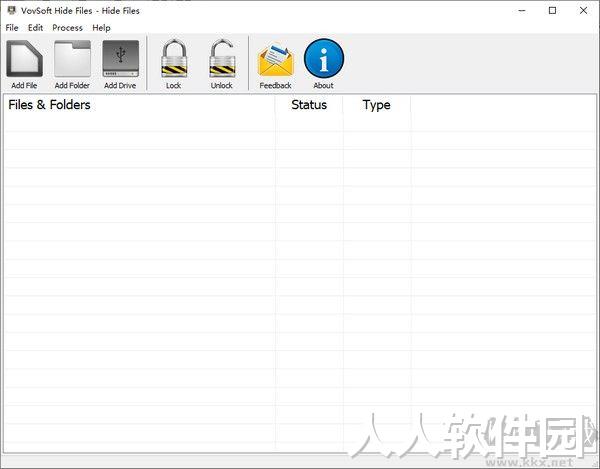
Task: Open the Help menu
Action: coord(101,28)
